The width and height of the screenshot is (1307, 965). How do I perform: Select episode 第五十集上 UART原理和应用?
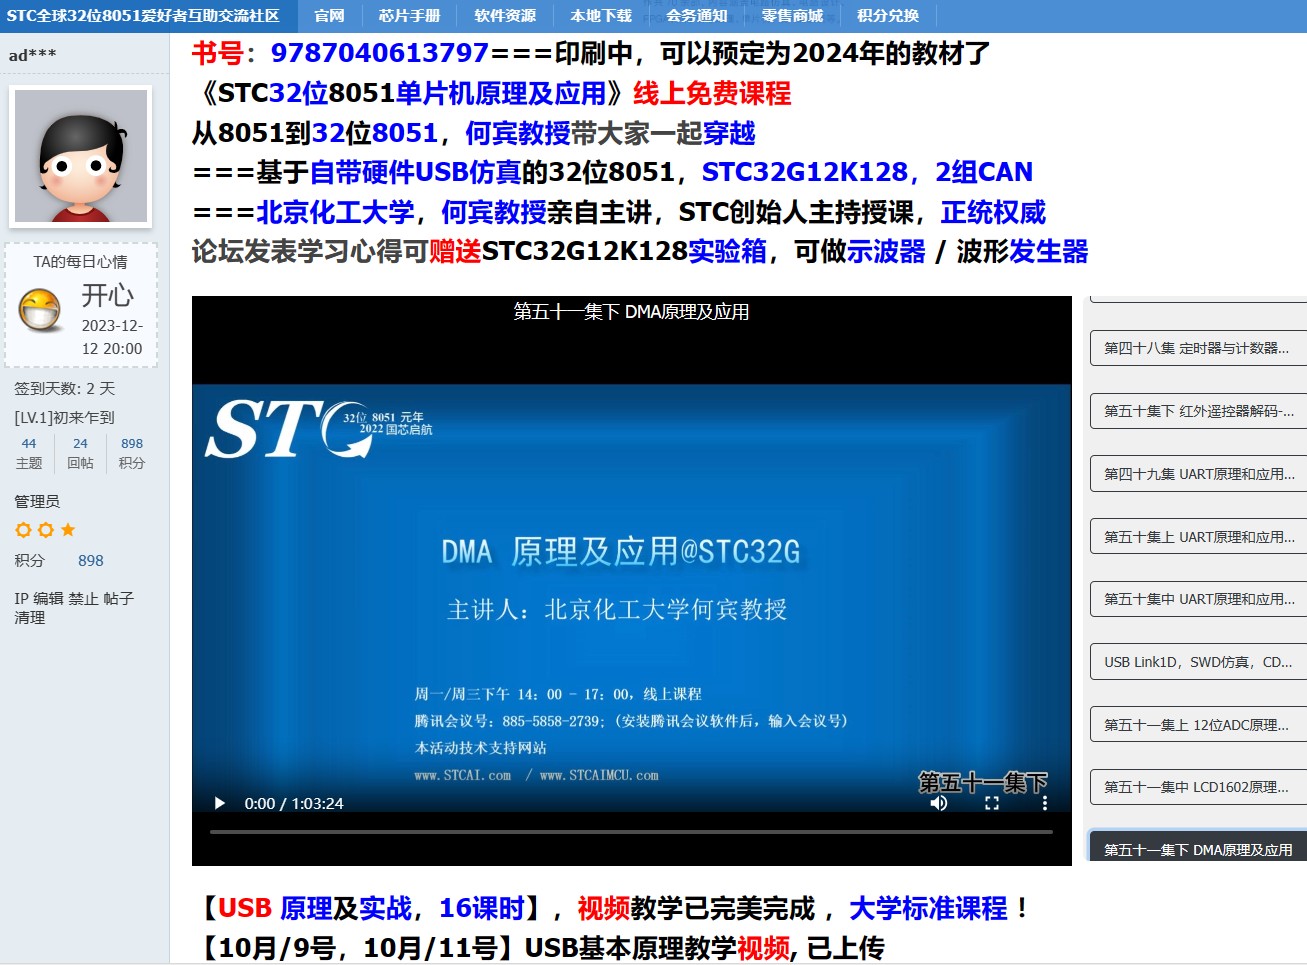point(1198,537)
